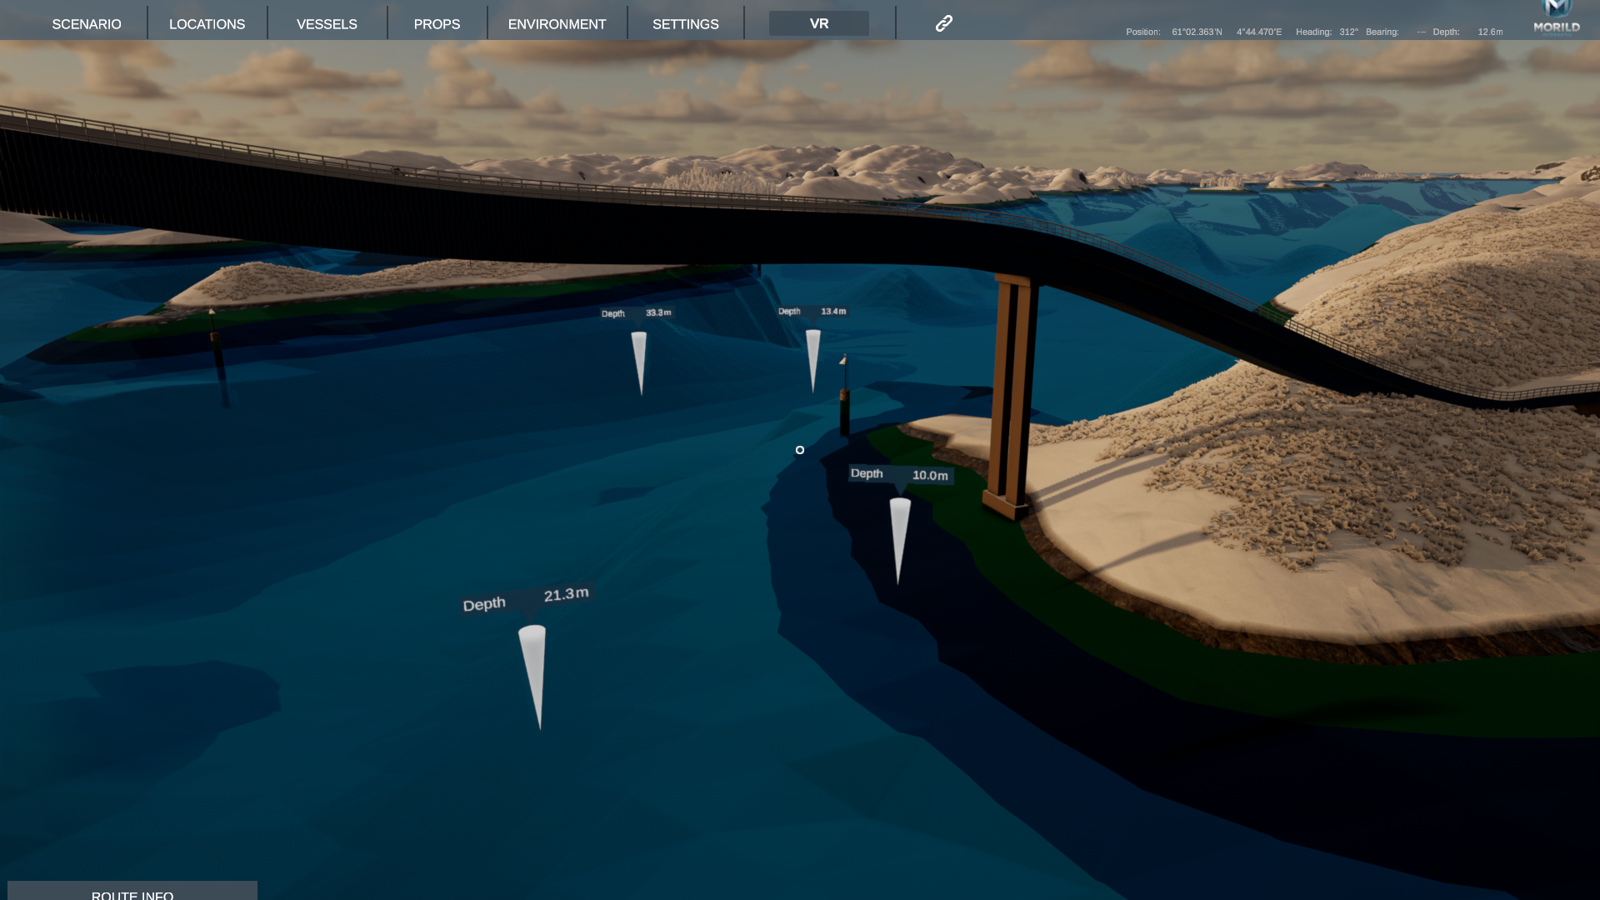The height and width of the screenshot is (900, 1600).
Task: Click the 'Depth 33.3m' label
Action: (636, 313)
